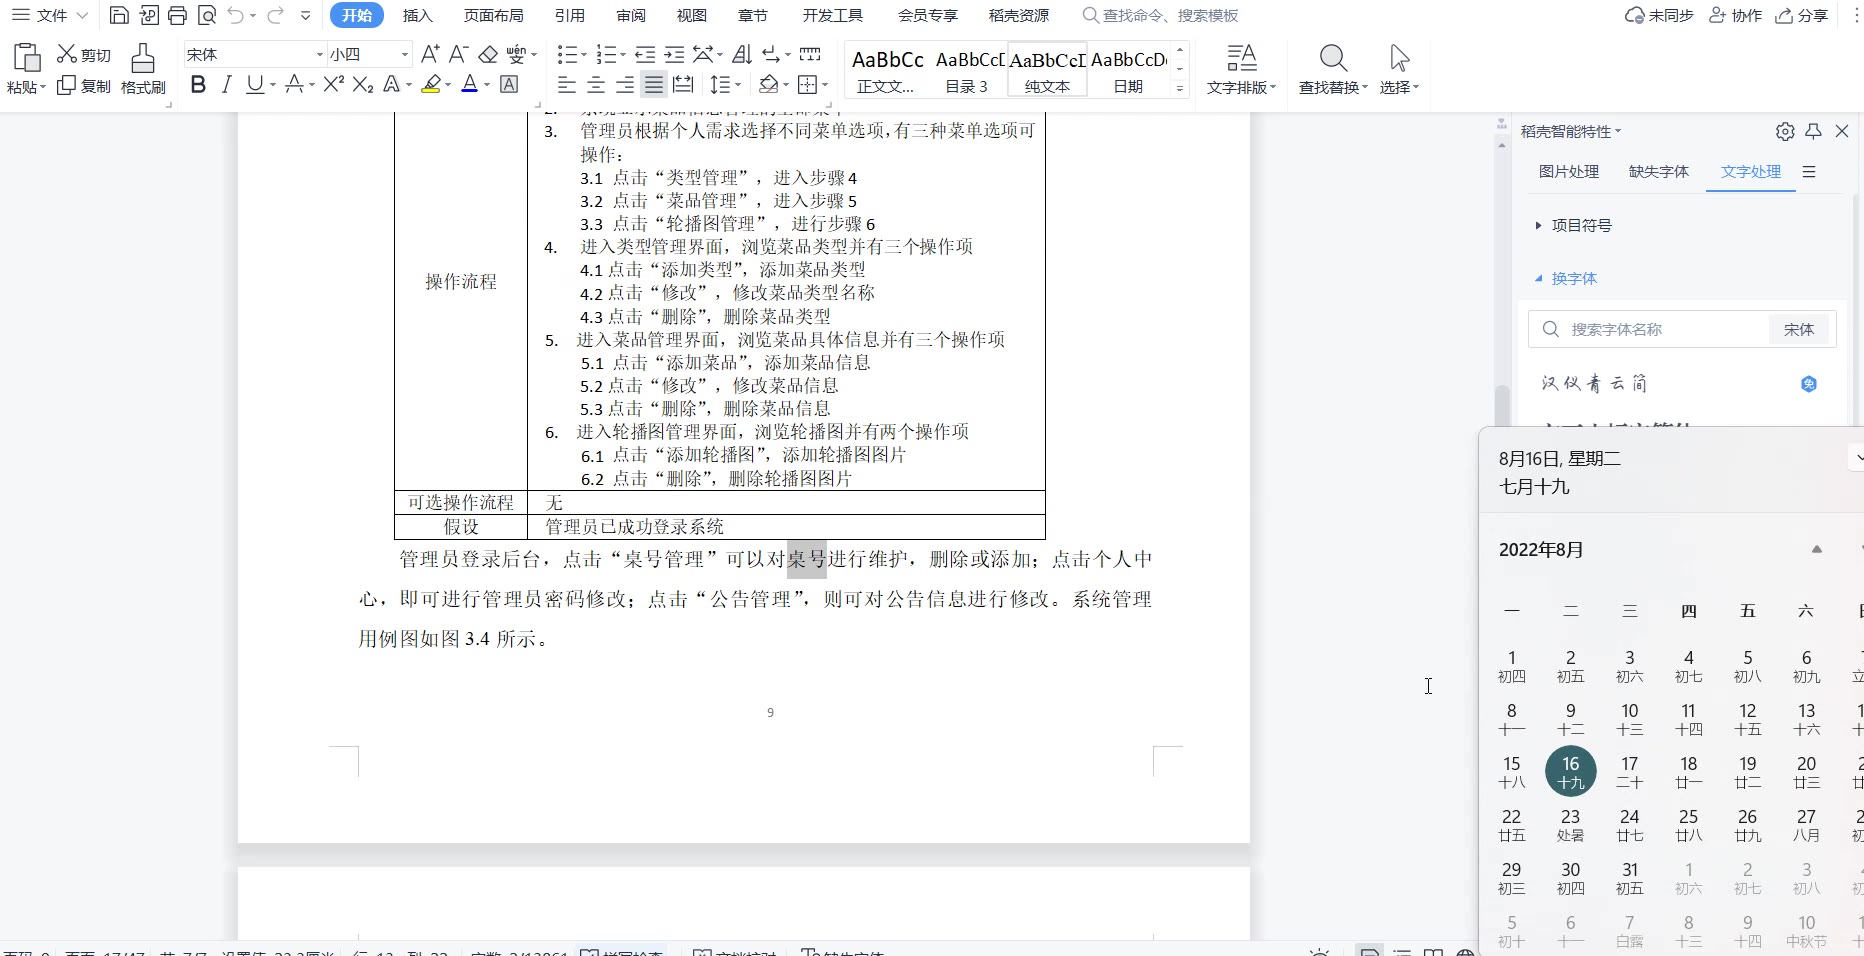Switch to the 页面布局 ribbon tab
This screenshot has height=956, width=1864.
click(x=494, y=15)
